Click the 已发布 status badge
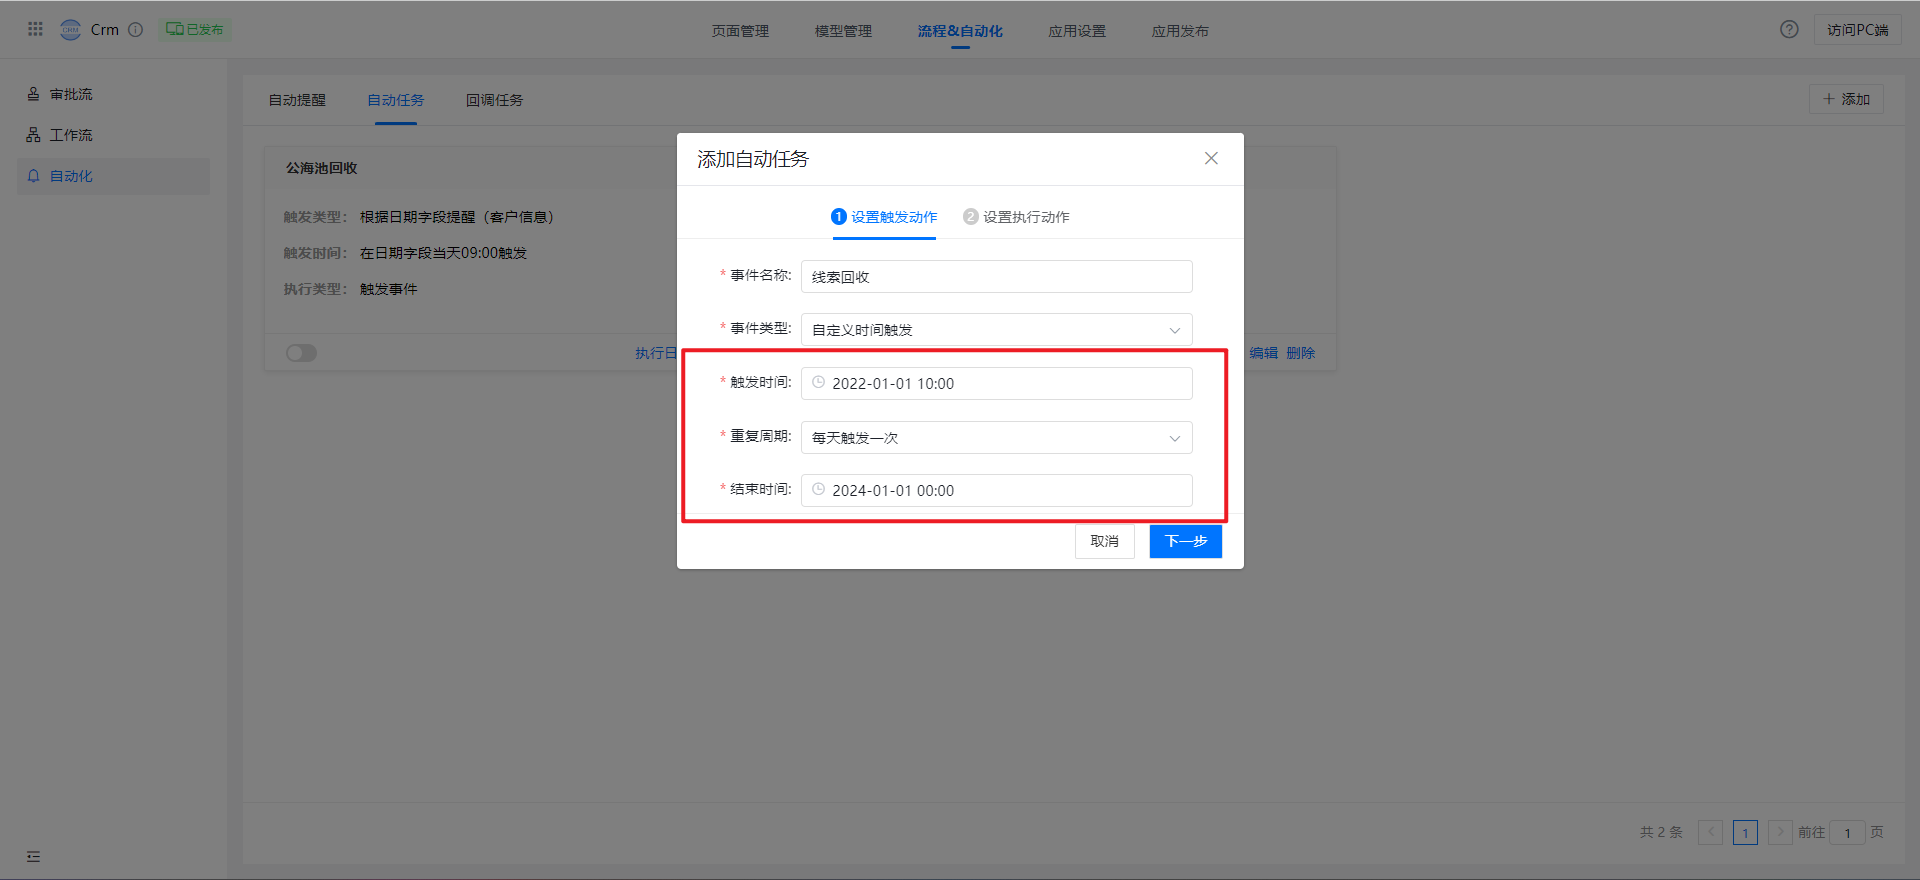Image resolution: width=1920 pixels, height=880 pixels. [194, 29]
